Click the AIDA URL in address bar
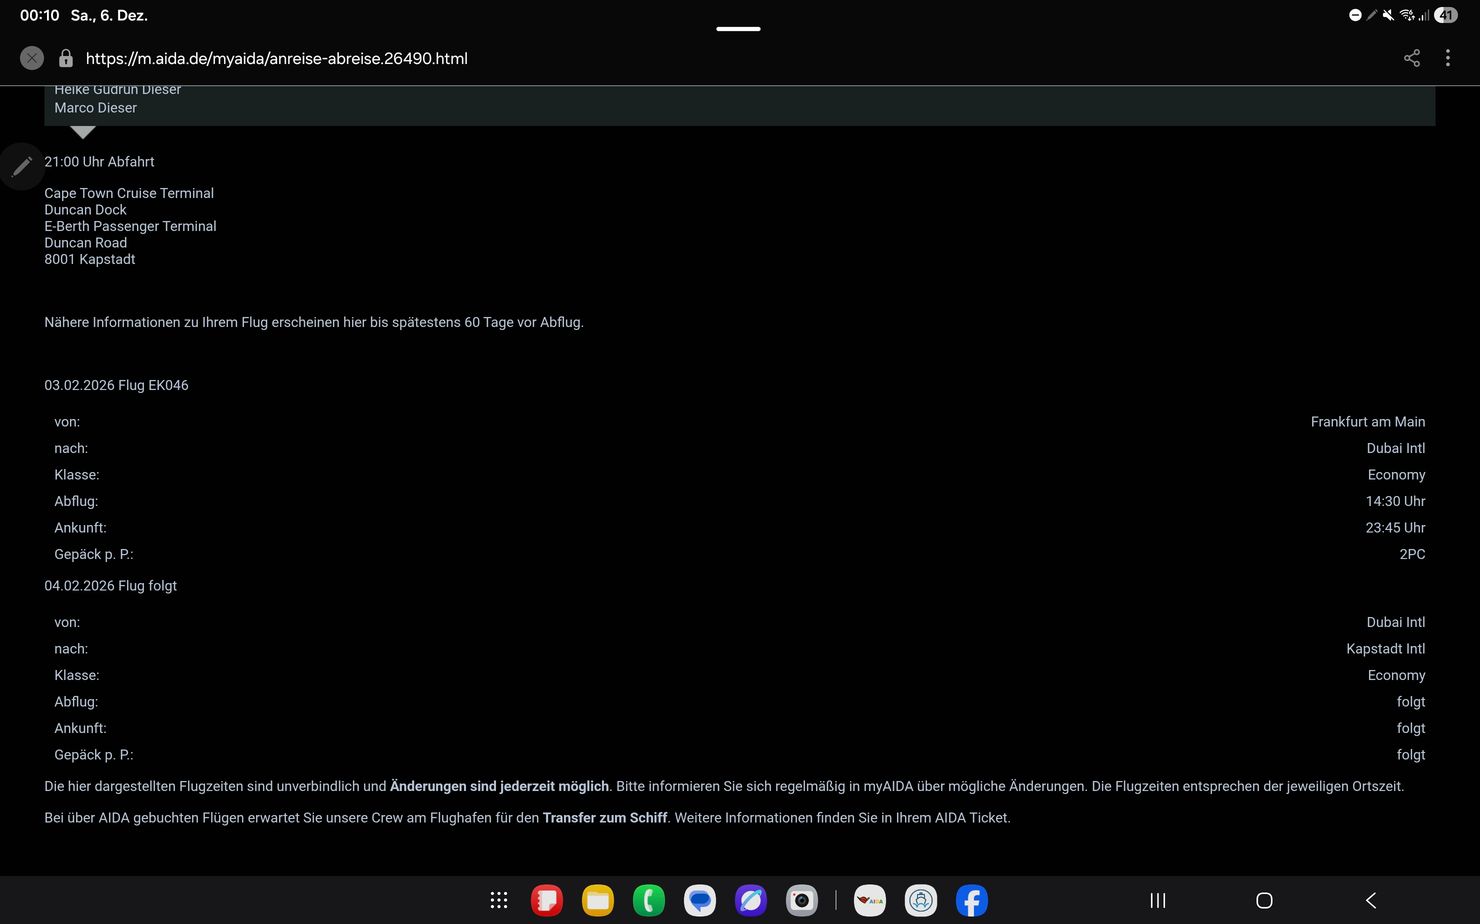Viewport: 1480px width, 924px height. tap(276, 58)
